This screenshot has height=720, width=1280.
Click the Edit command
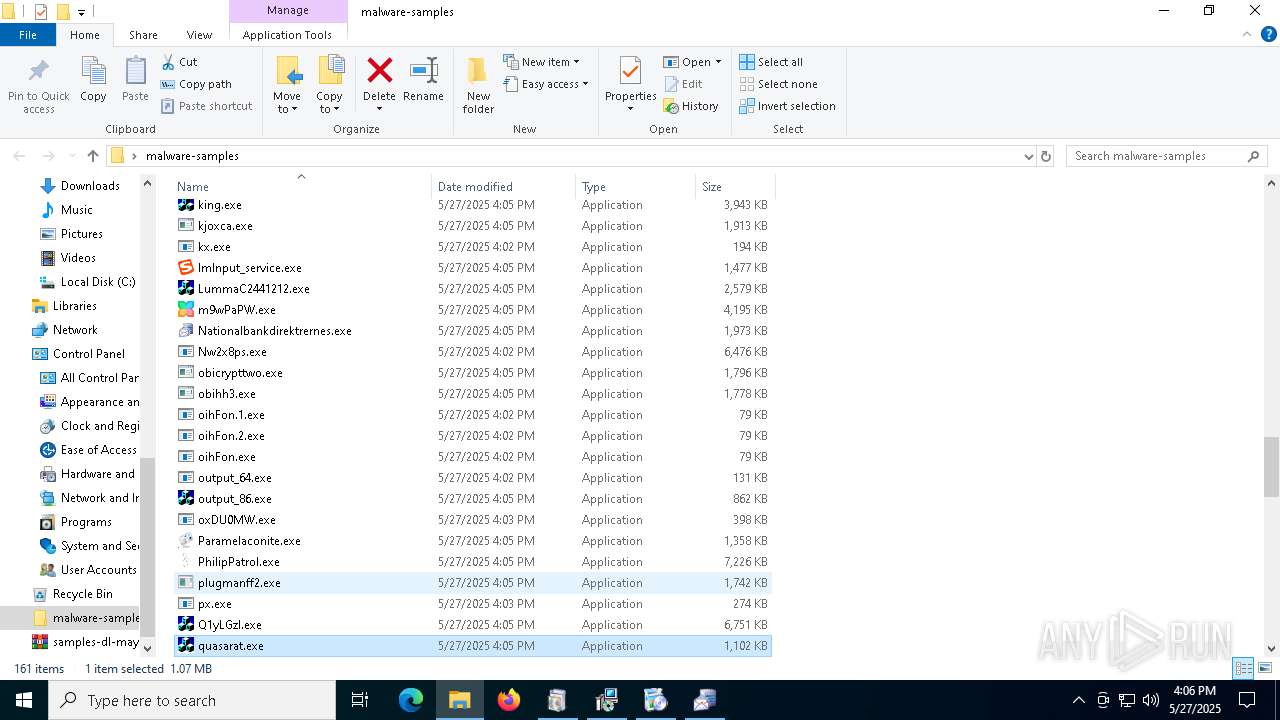click(x=683, y=84)
